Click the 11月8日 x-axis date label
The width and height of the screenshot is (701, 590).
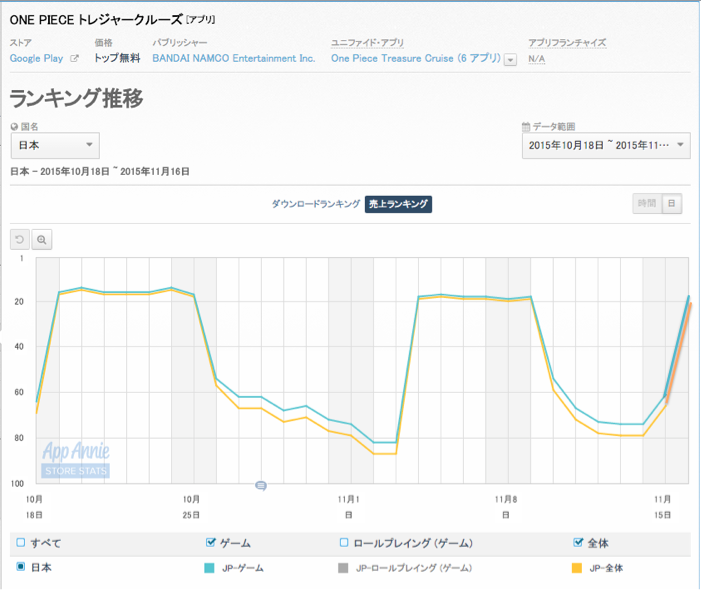coord(506,507)
